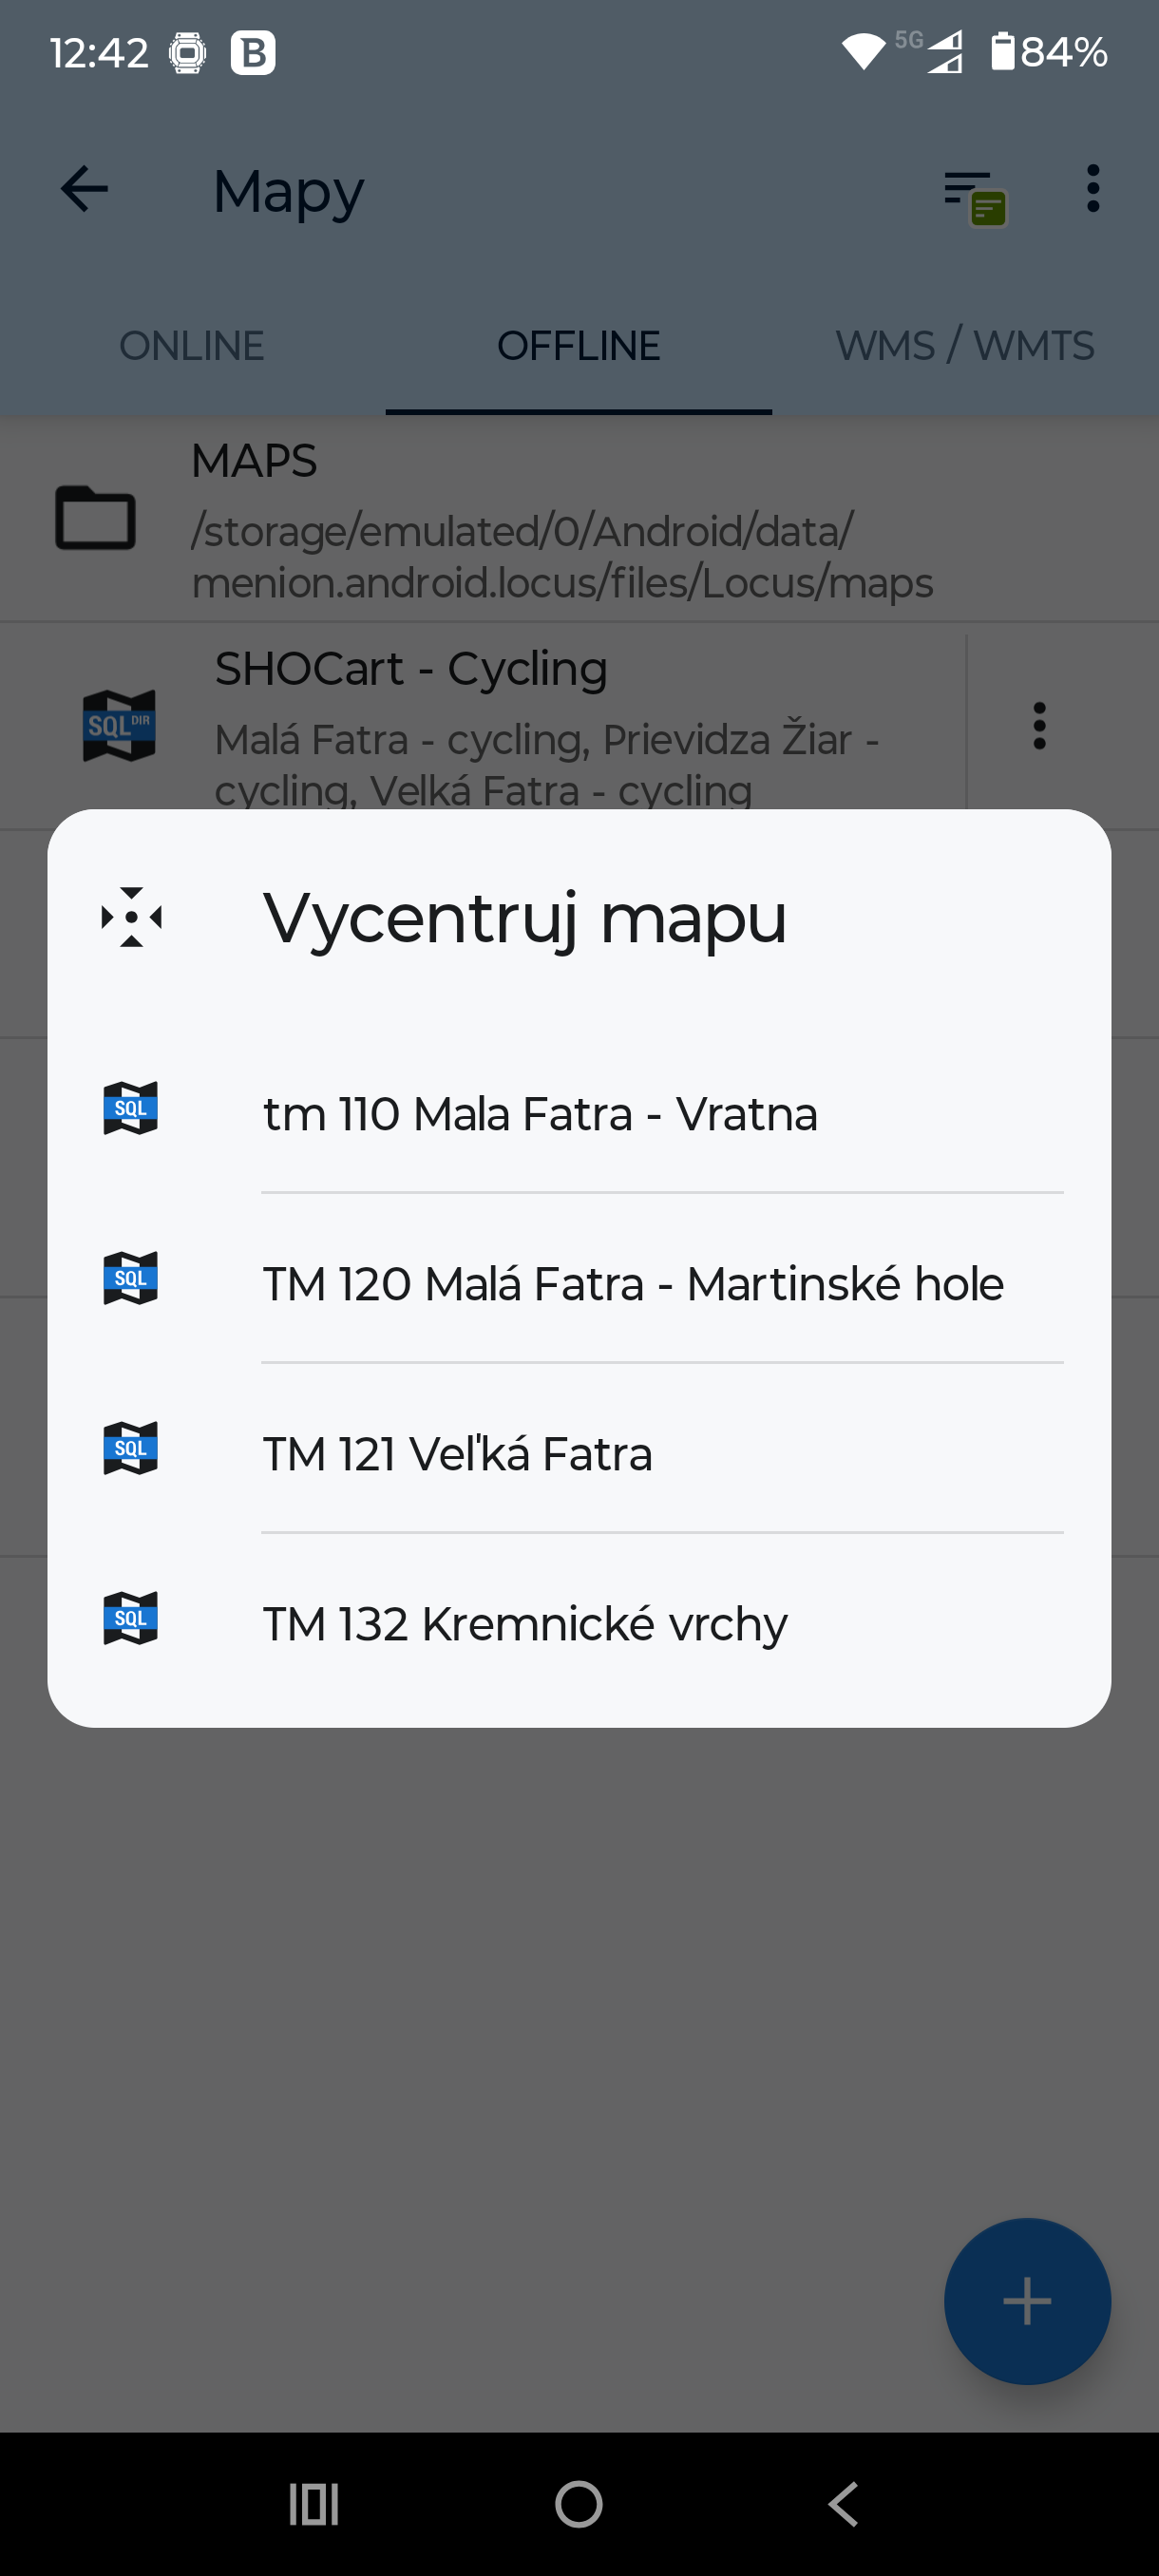The width and height of the screenshot is (1159, 2576).
Task: Choose tm 110 Mala Fatra - Vratna
Action: (540, 1114)
